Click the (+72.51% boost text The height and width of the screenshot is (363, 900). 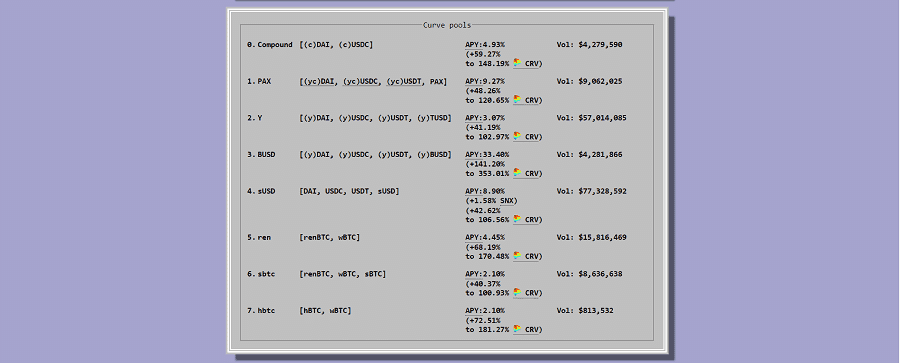[x=483, y=320]
